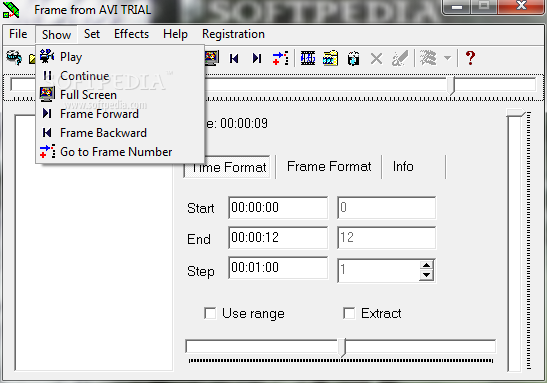The image size is (547, 383).
Task: Click the monitor icon beside Full Screen entry
Action: (x=47, y=94)
